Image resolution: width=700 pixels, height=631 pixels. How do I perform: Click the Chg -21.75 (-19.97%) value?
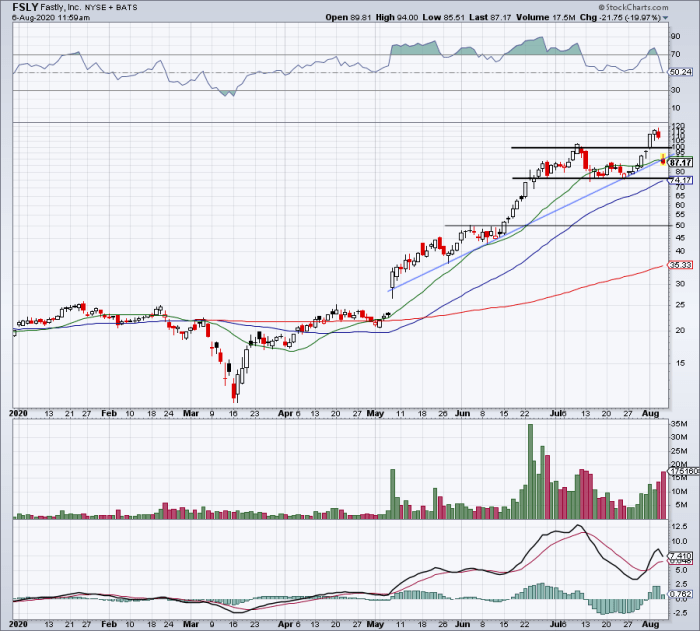coord(620,17)
